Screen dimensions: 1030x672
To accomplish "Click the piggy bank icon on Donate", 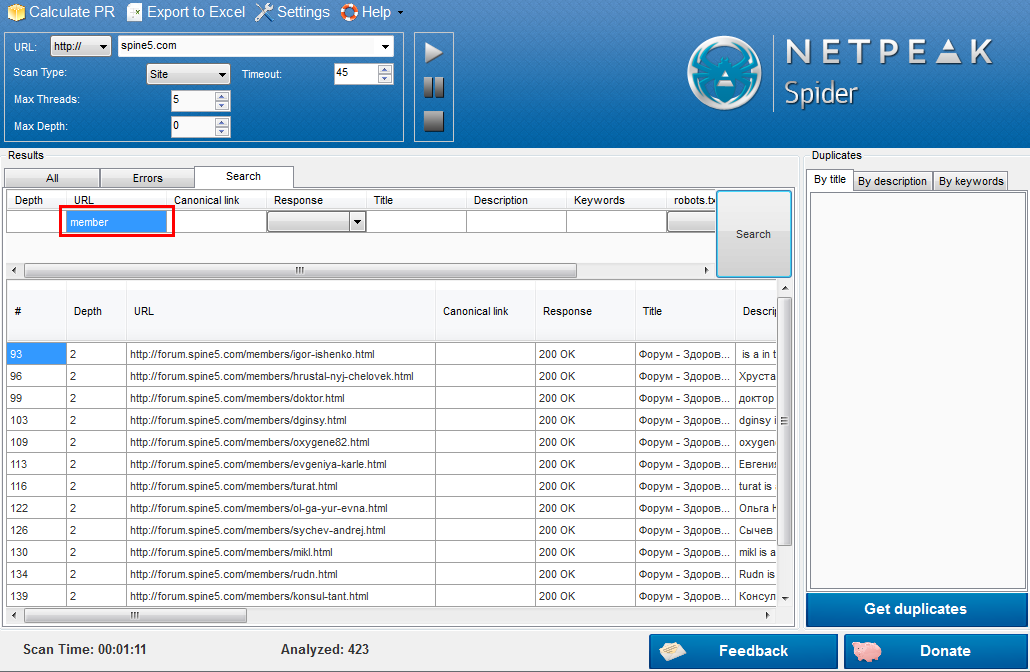I will tap(866, 651).
